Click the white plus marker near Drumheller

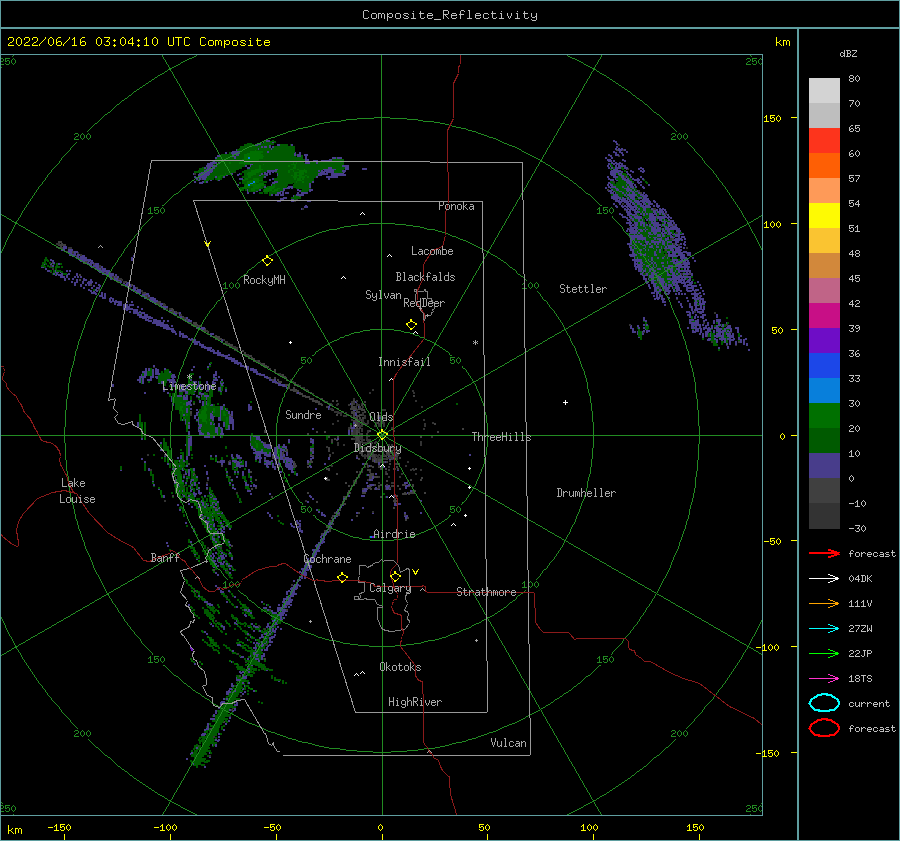click(x=565, y=402)
